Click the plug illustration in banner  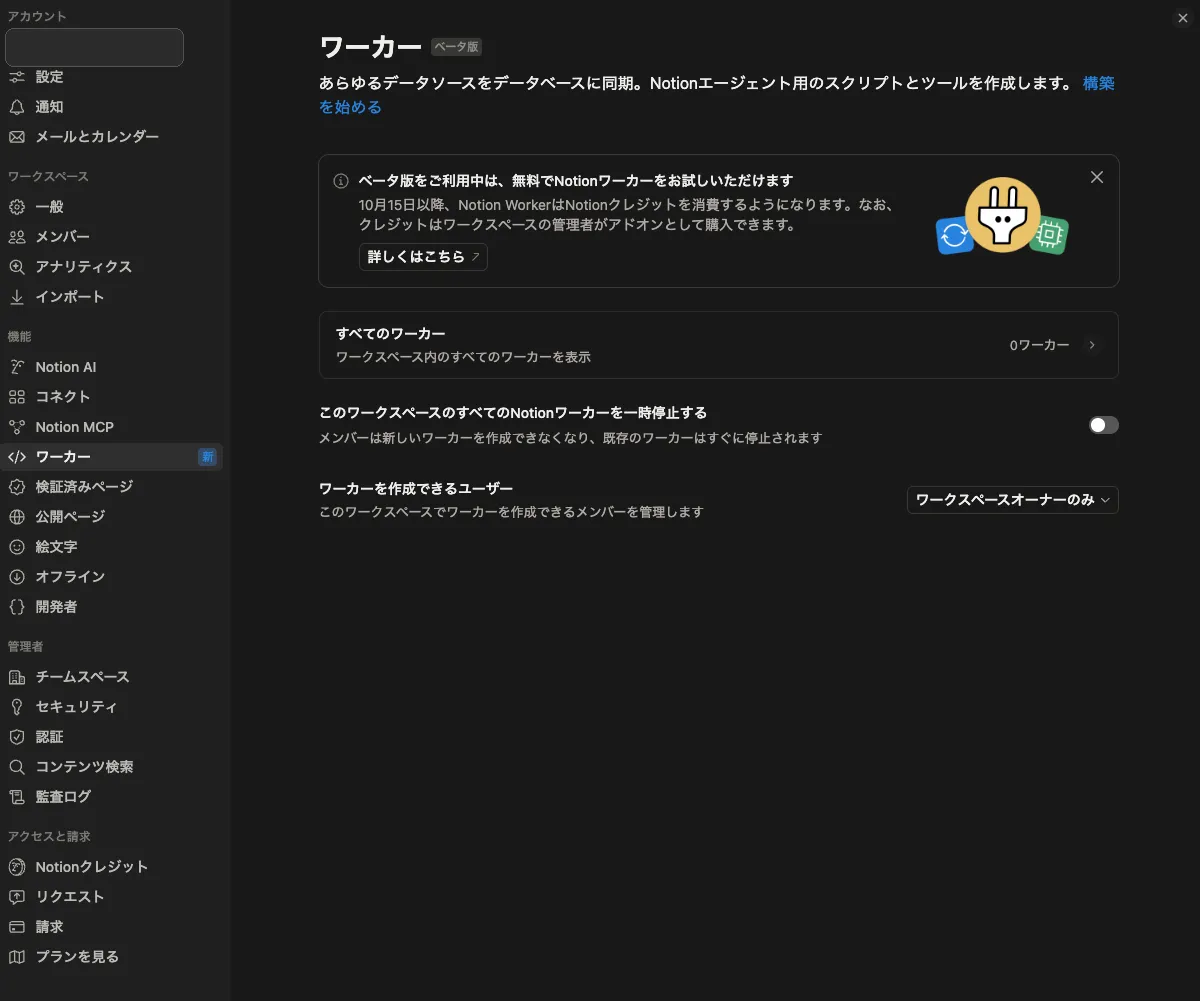point(1002,214)
